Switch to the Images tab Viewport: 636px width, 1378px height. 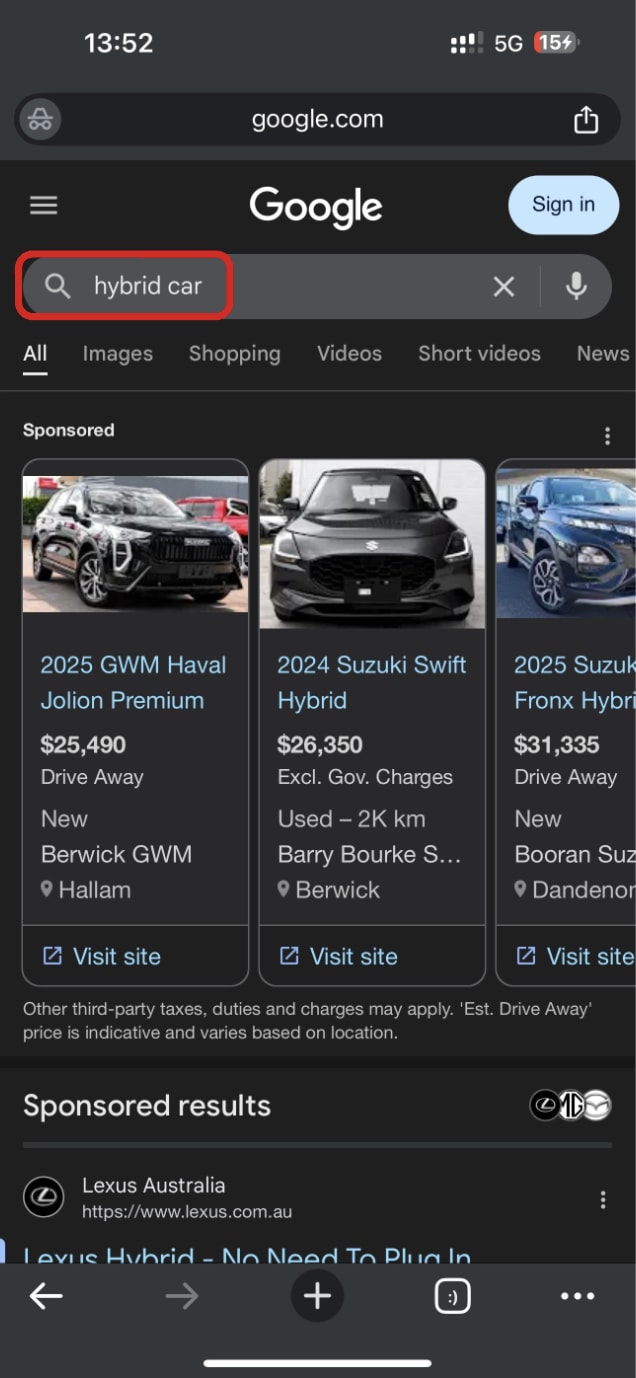coord(118,353)
